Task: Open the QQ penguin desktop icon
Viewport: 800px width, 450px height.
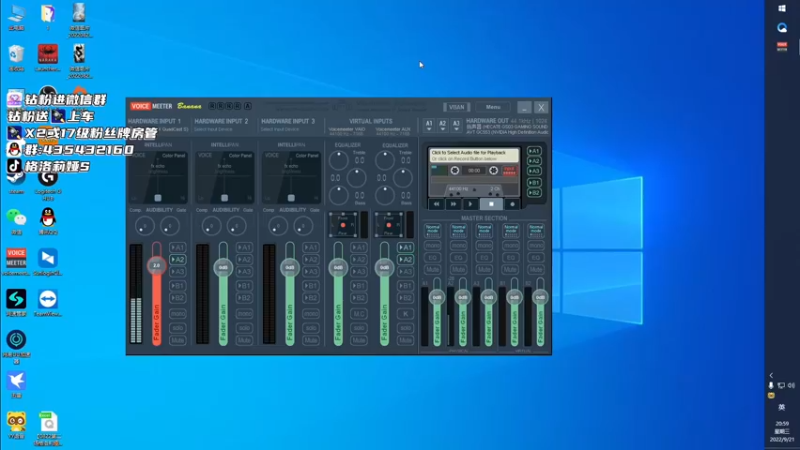Action: point(48,221)
